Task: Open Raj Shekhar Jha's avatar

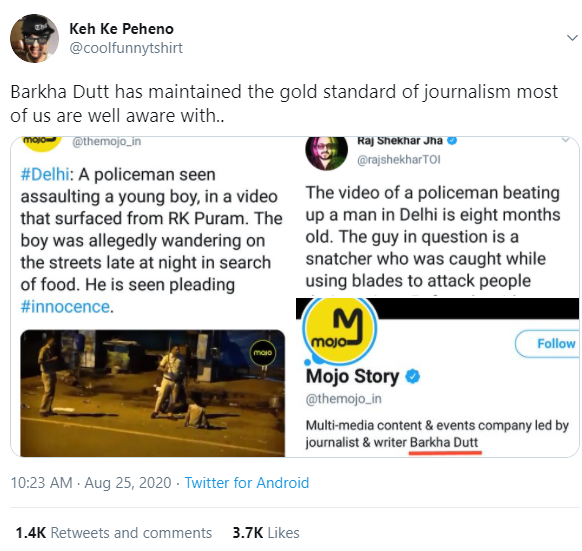Action: click(326, 153)
